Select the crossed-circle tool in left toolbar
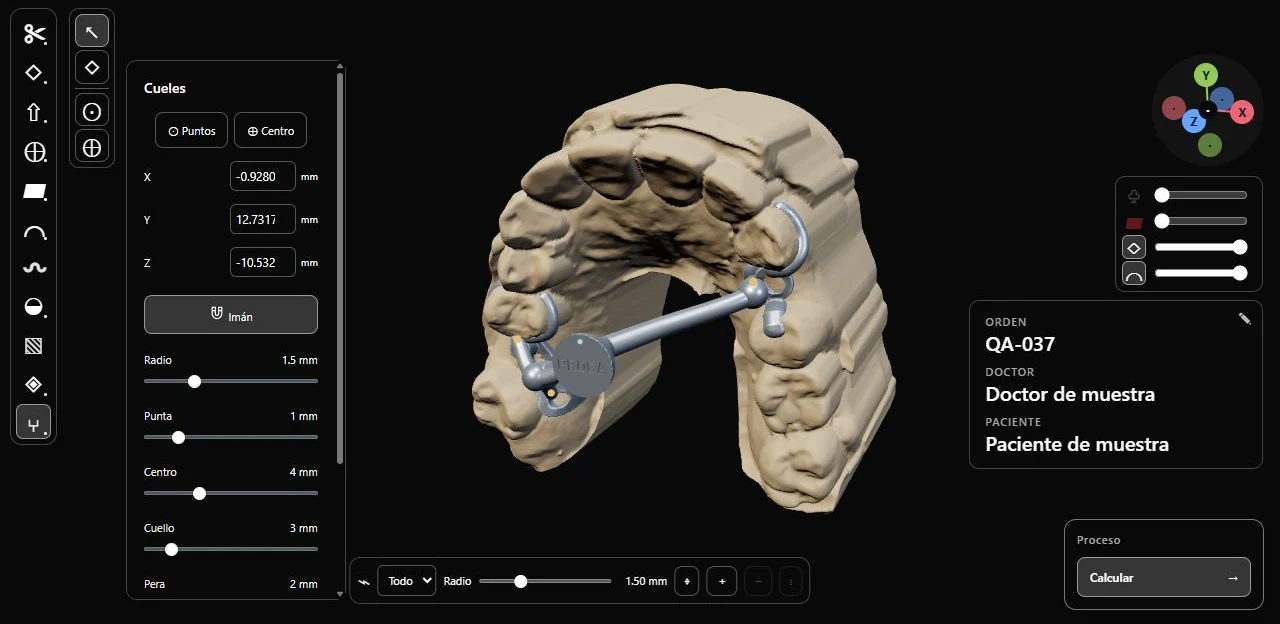The height and width of the screenshot is (624, 1280). click(35, 152)
